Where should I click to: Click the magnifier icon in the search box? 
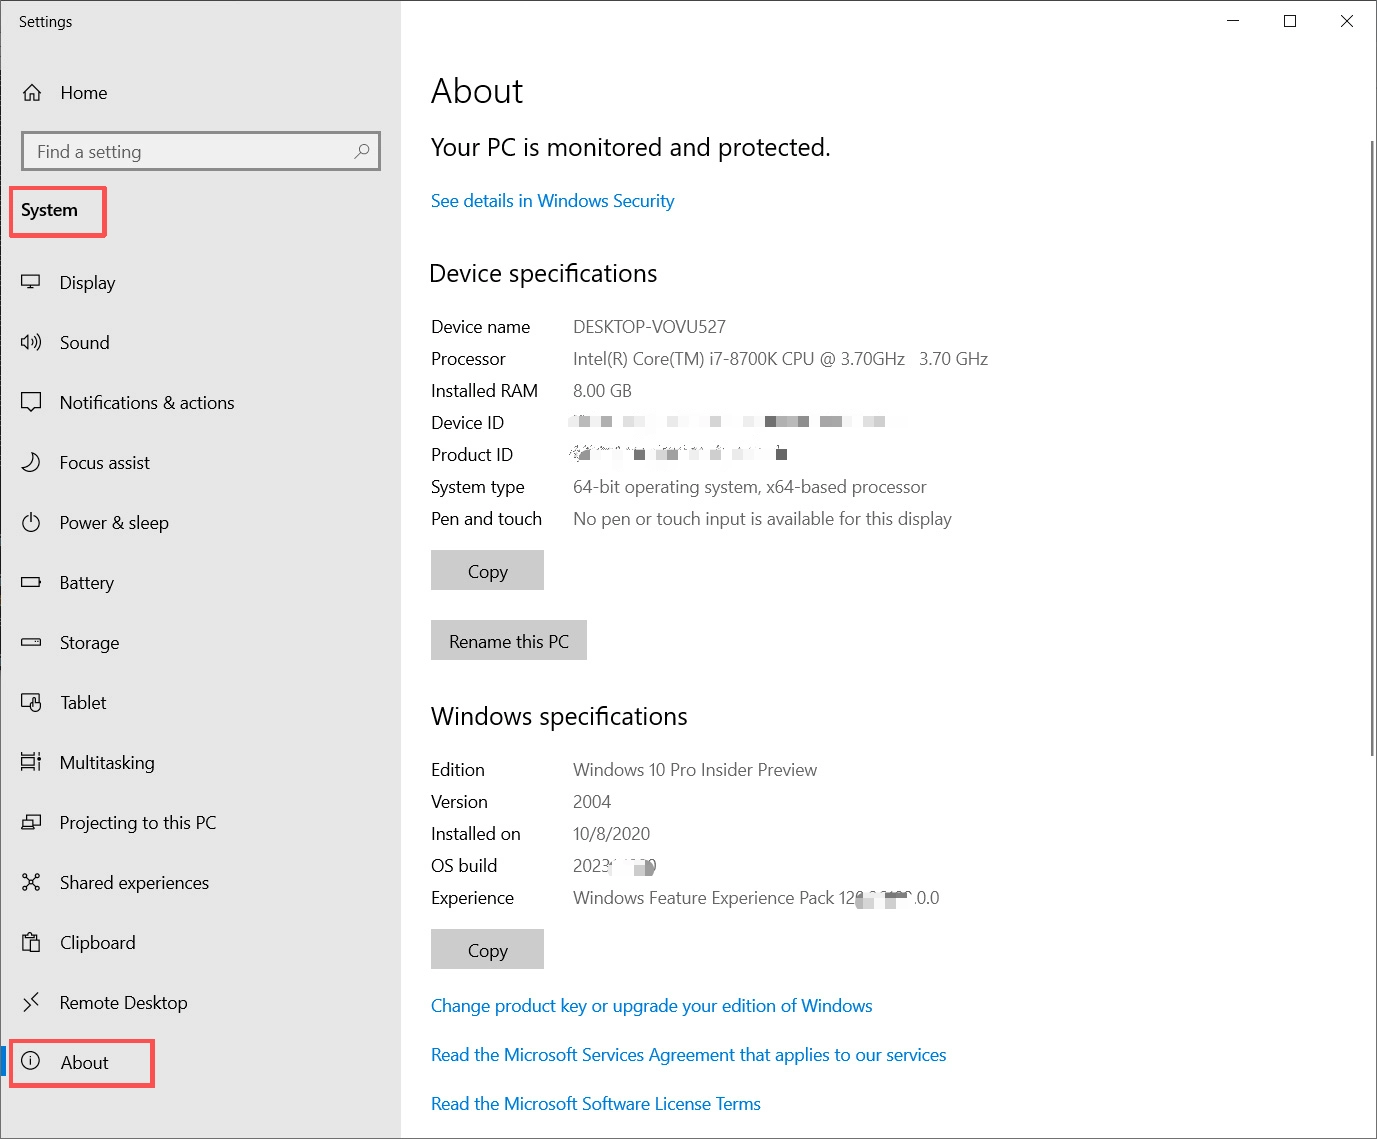click(362, 151)
